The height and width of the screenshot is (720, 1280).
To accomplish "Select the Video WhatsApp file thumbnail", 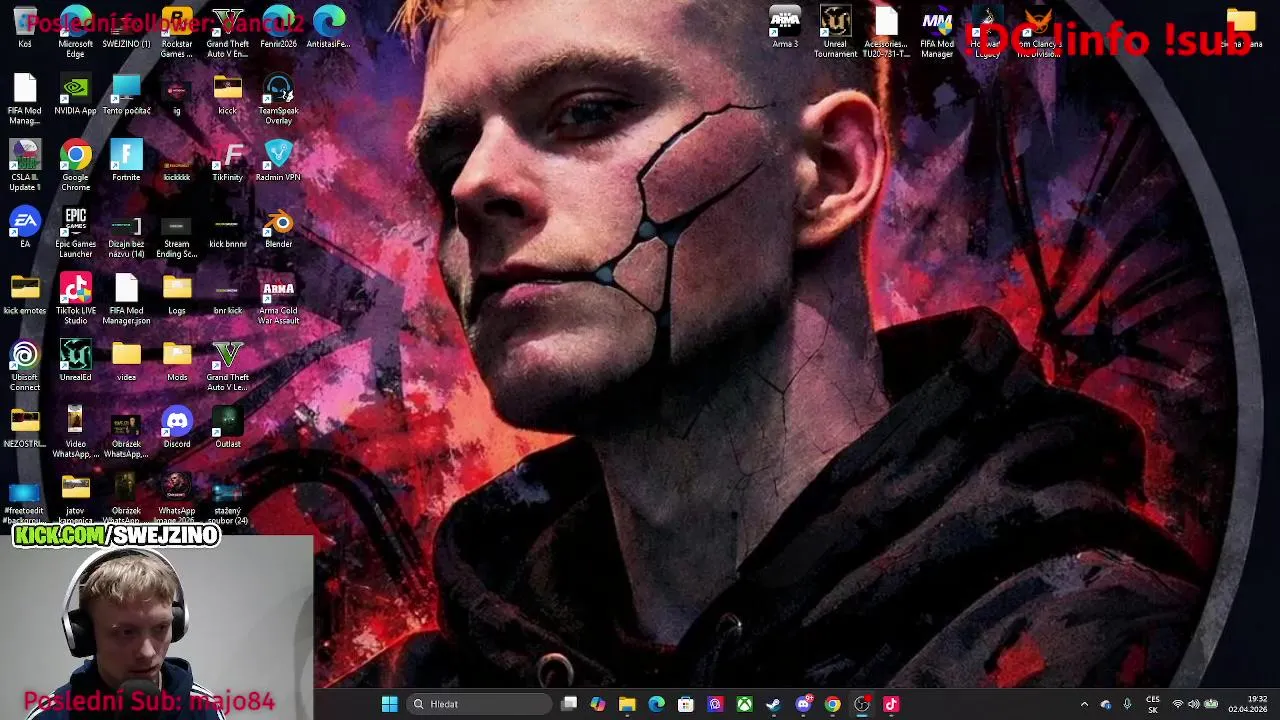I will click(x=75, y=433).
